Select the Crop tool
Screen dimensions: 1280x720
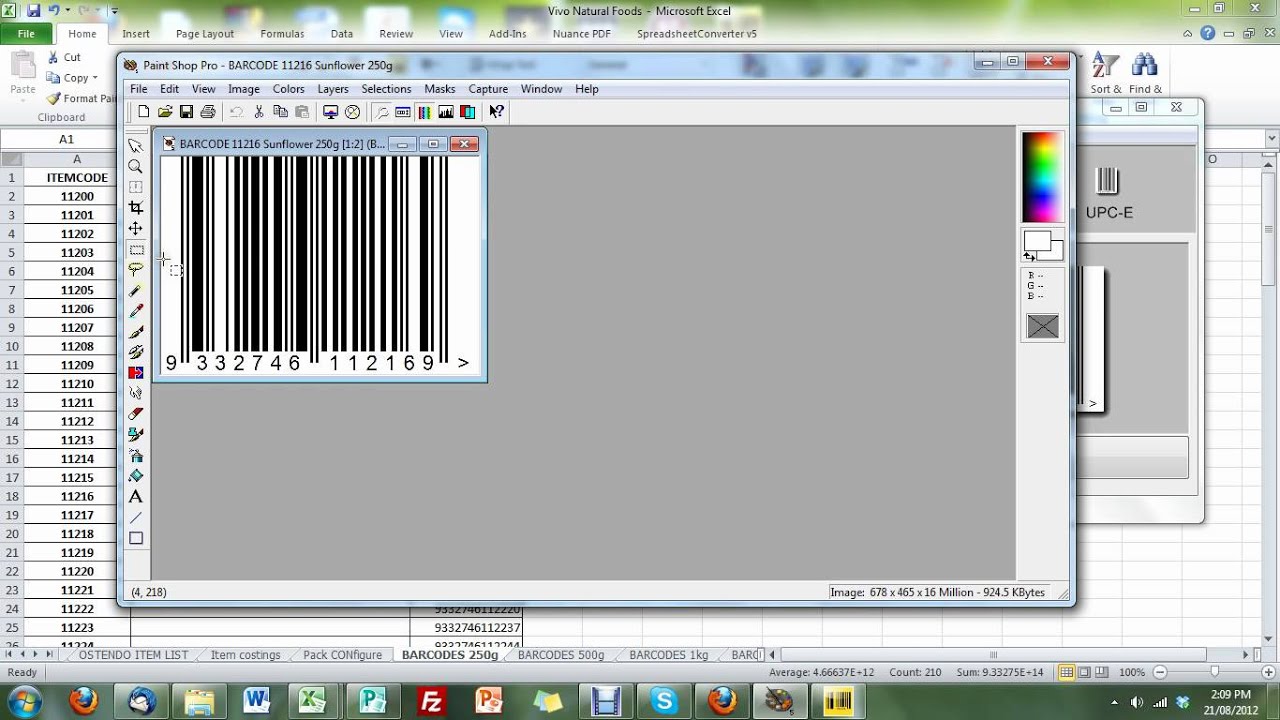[136, 208]
